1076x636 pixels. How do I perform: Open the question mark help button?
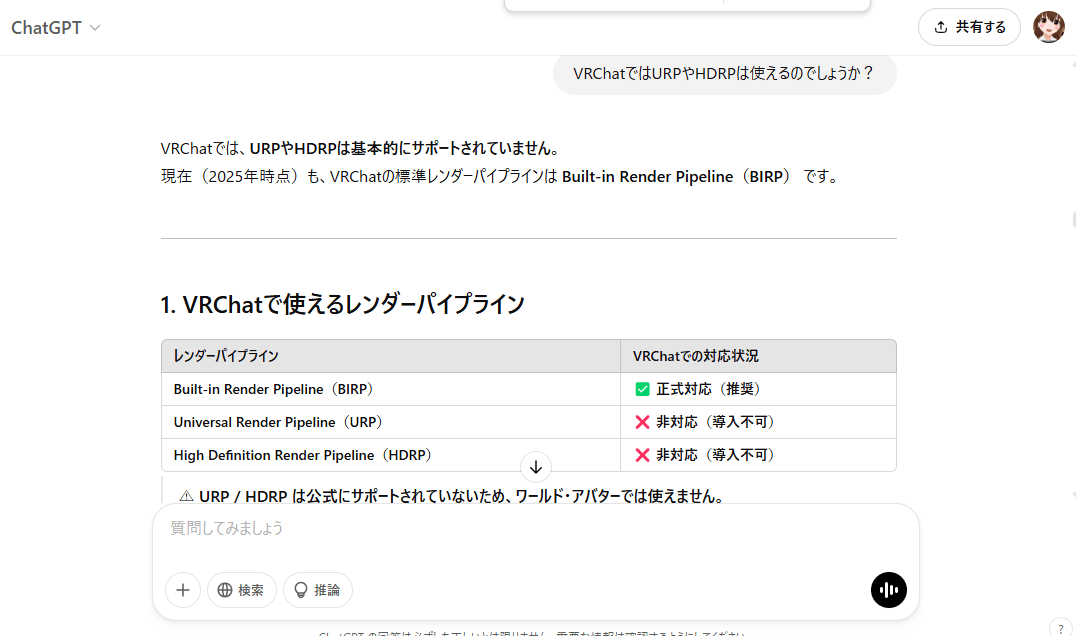[x=1061, y=628]
